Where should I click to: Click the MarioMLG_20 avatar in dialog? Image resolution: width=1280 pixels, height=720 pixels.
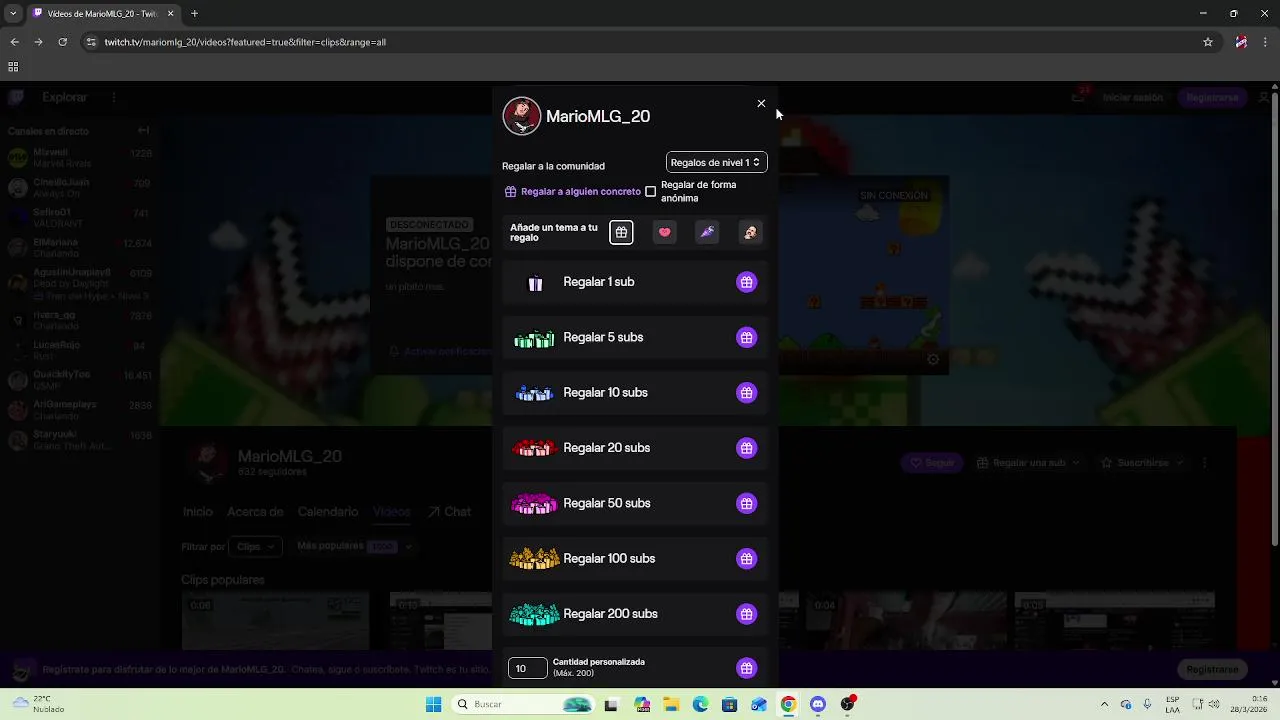[x=522, y=116]
